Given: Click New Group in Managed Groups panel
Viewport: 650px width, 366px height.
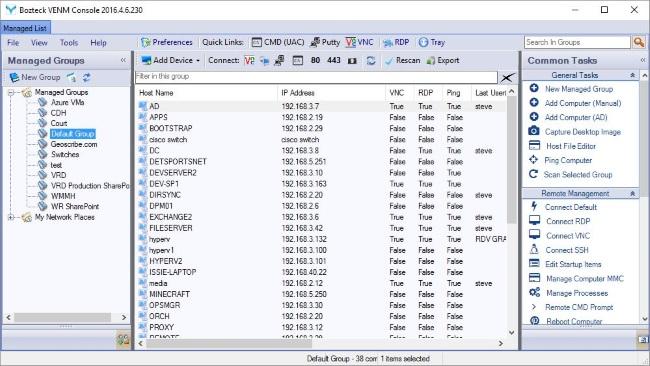Looking at the screenshot, I should [x=35, y=78].
